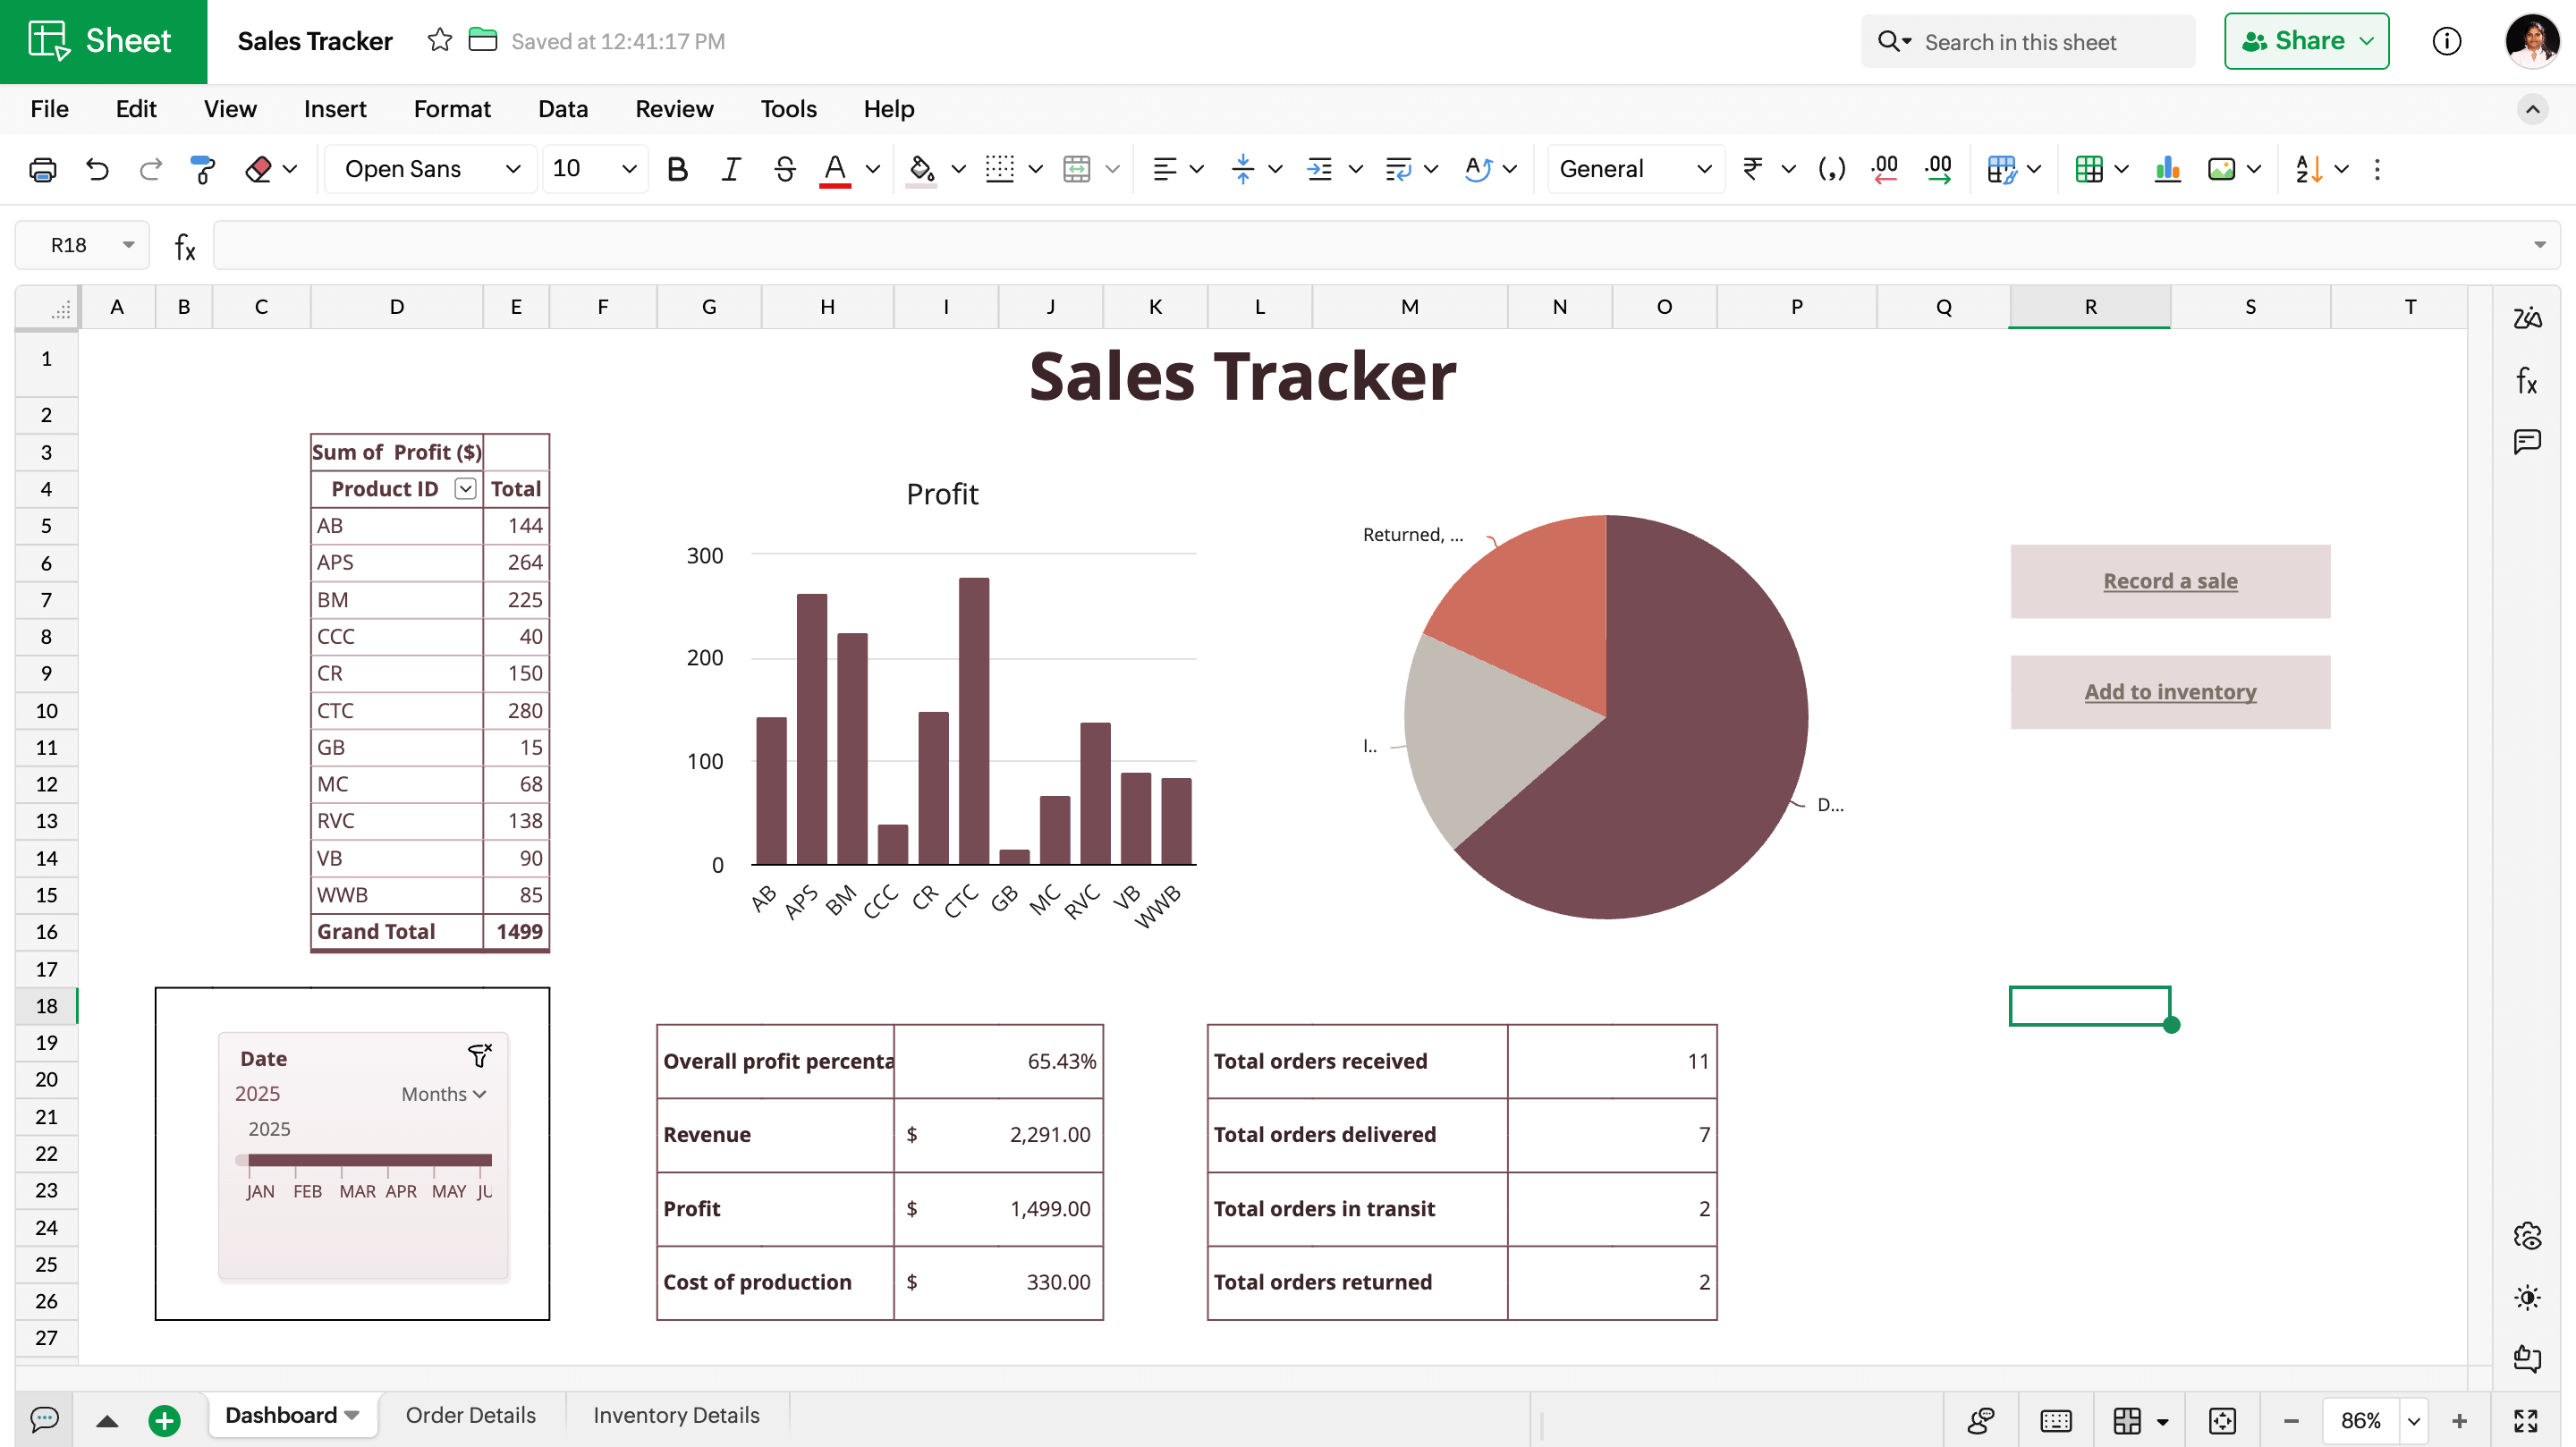2576x1447 pixels.
Task: Open Product ID filter dropdown
Action: [x=465, y=488]
